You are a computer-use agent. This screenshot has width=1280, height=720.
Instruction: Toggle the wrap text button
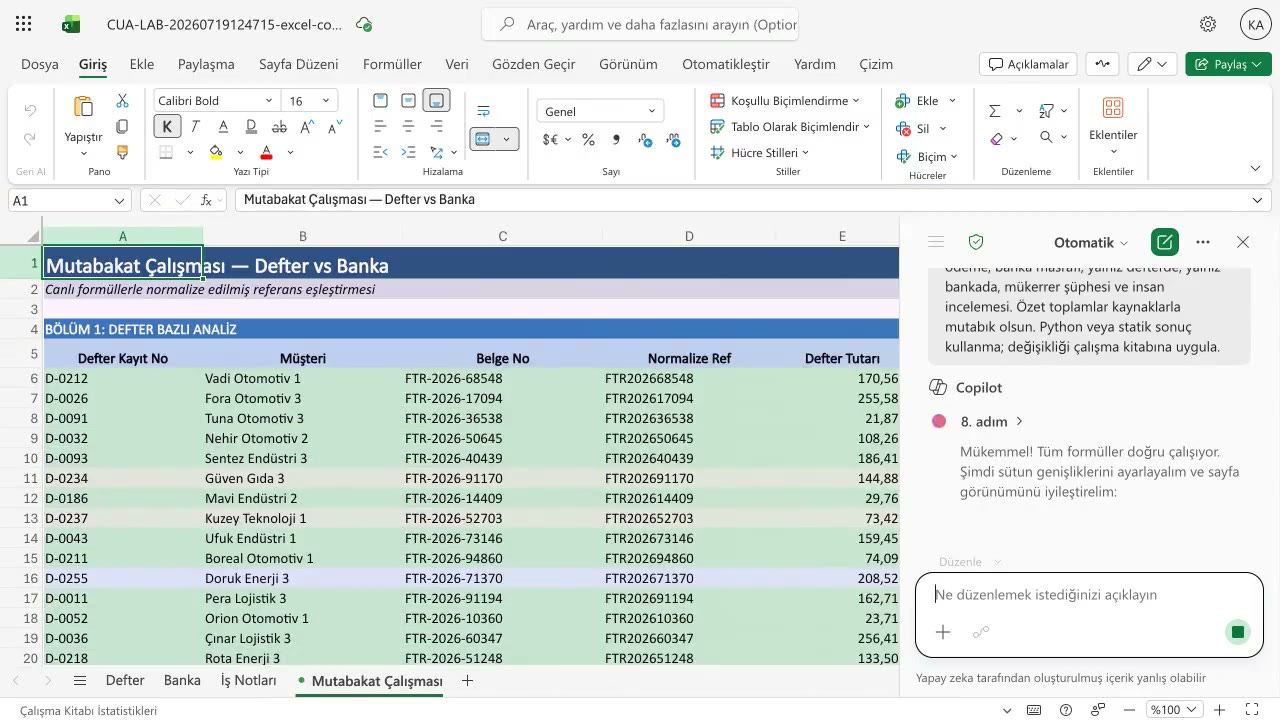click(484, 111)
